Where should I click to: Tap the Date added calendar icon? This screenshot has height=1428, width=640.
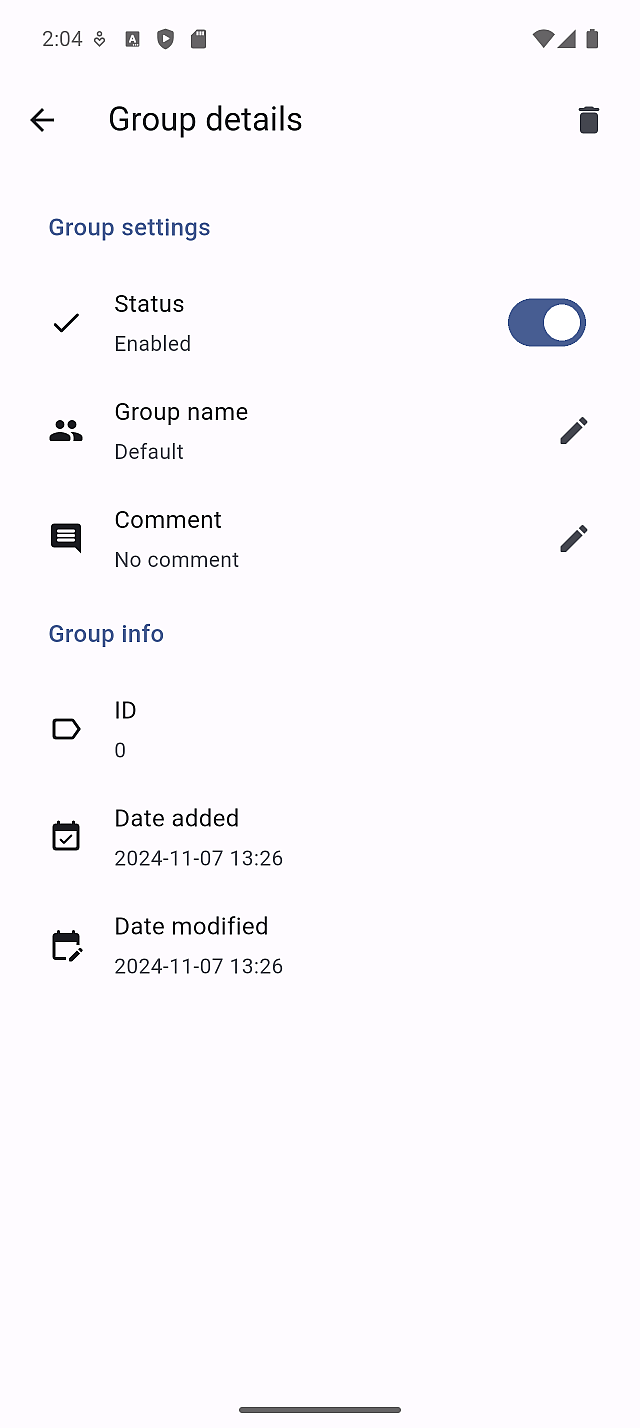pos(66,836)
